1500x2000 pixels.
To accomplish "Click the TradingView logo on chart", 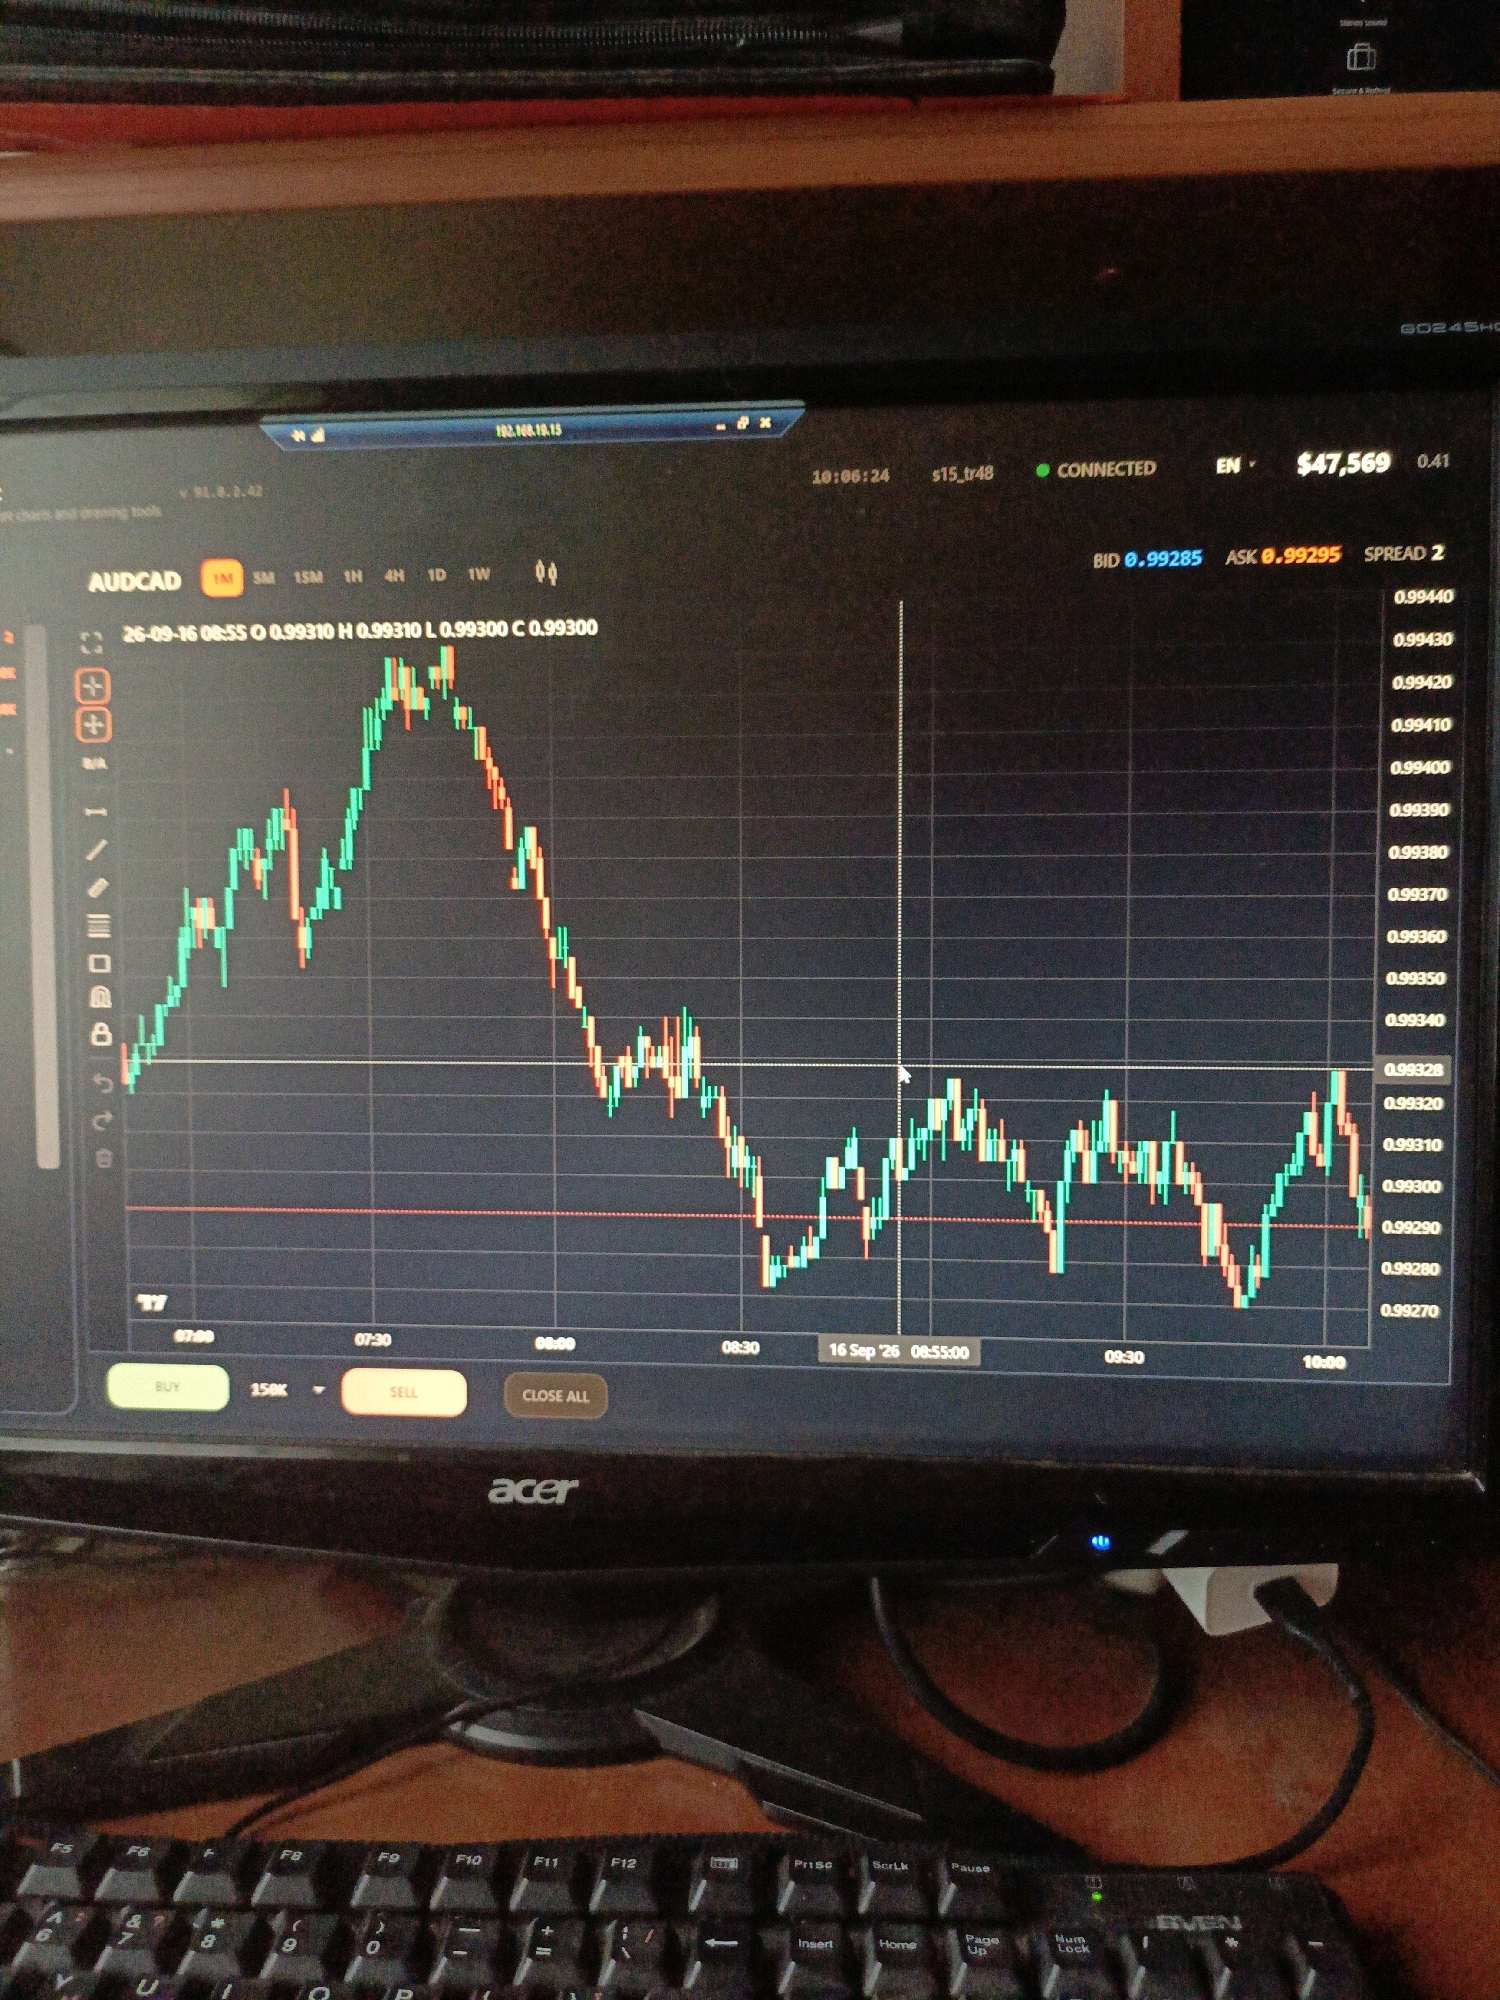I will pos(152,1301).
